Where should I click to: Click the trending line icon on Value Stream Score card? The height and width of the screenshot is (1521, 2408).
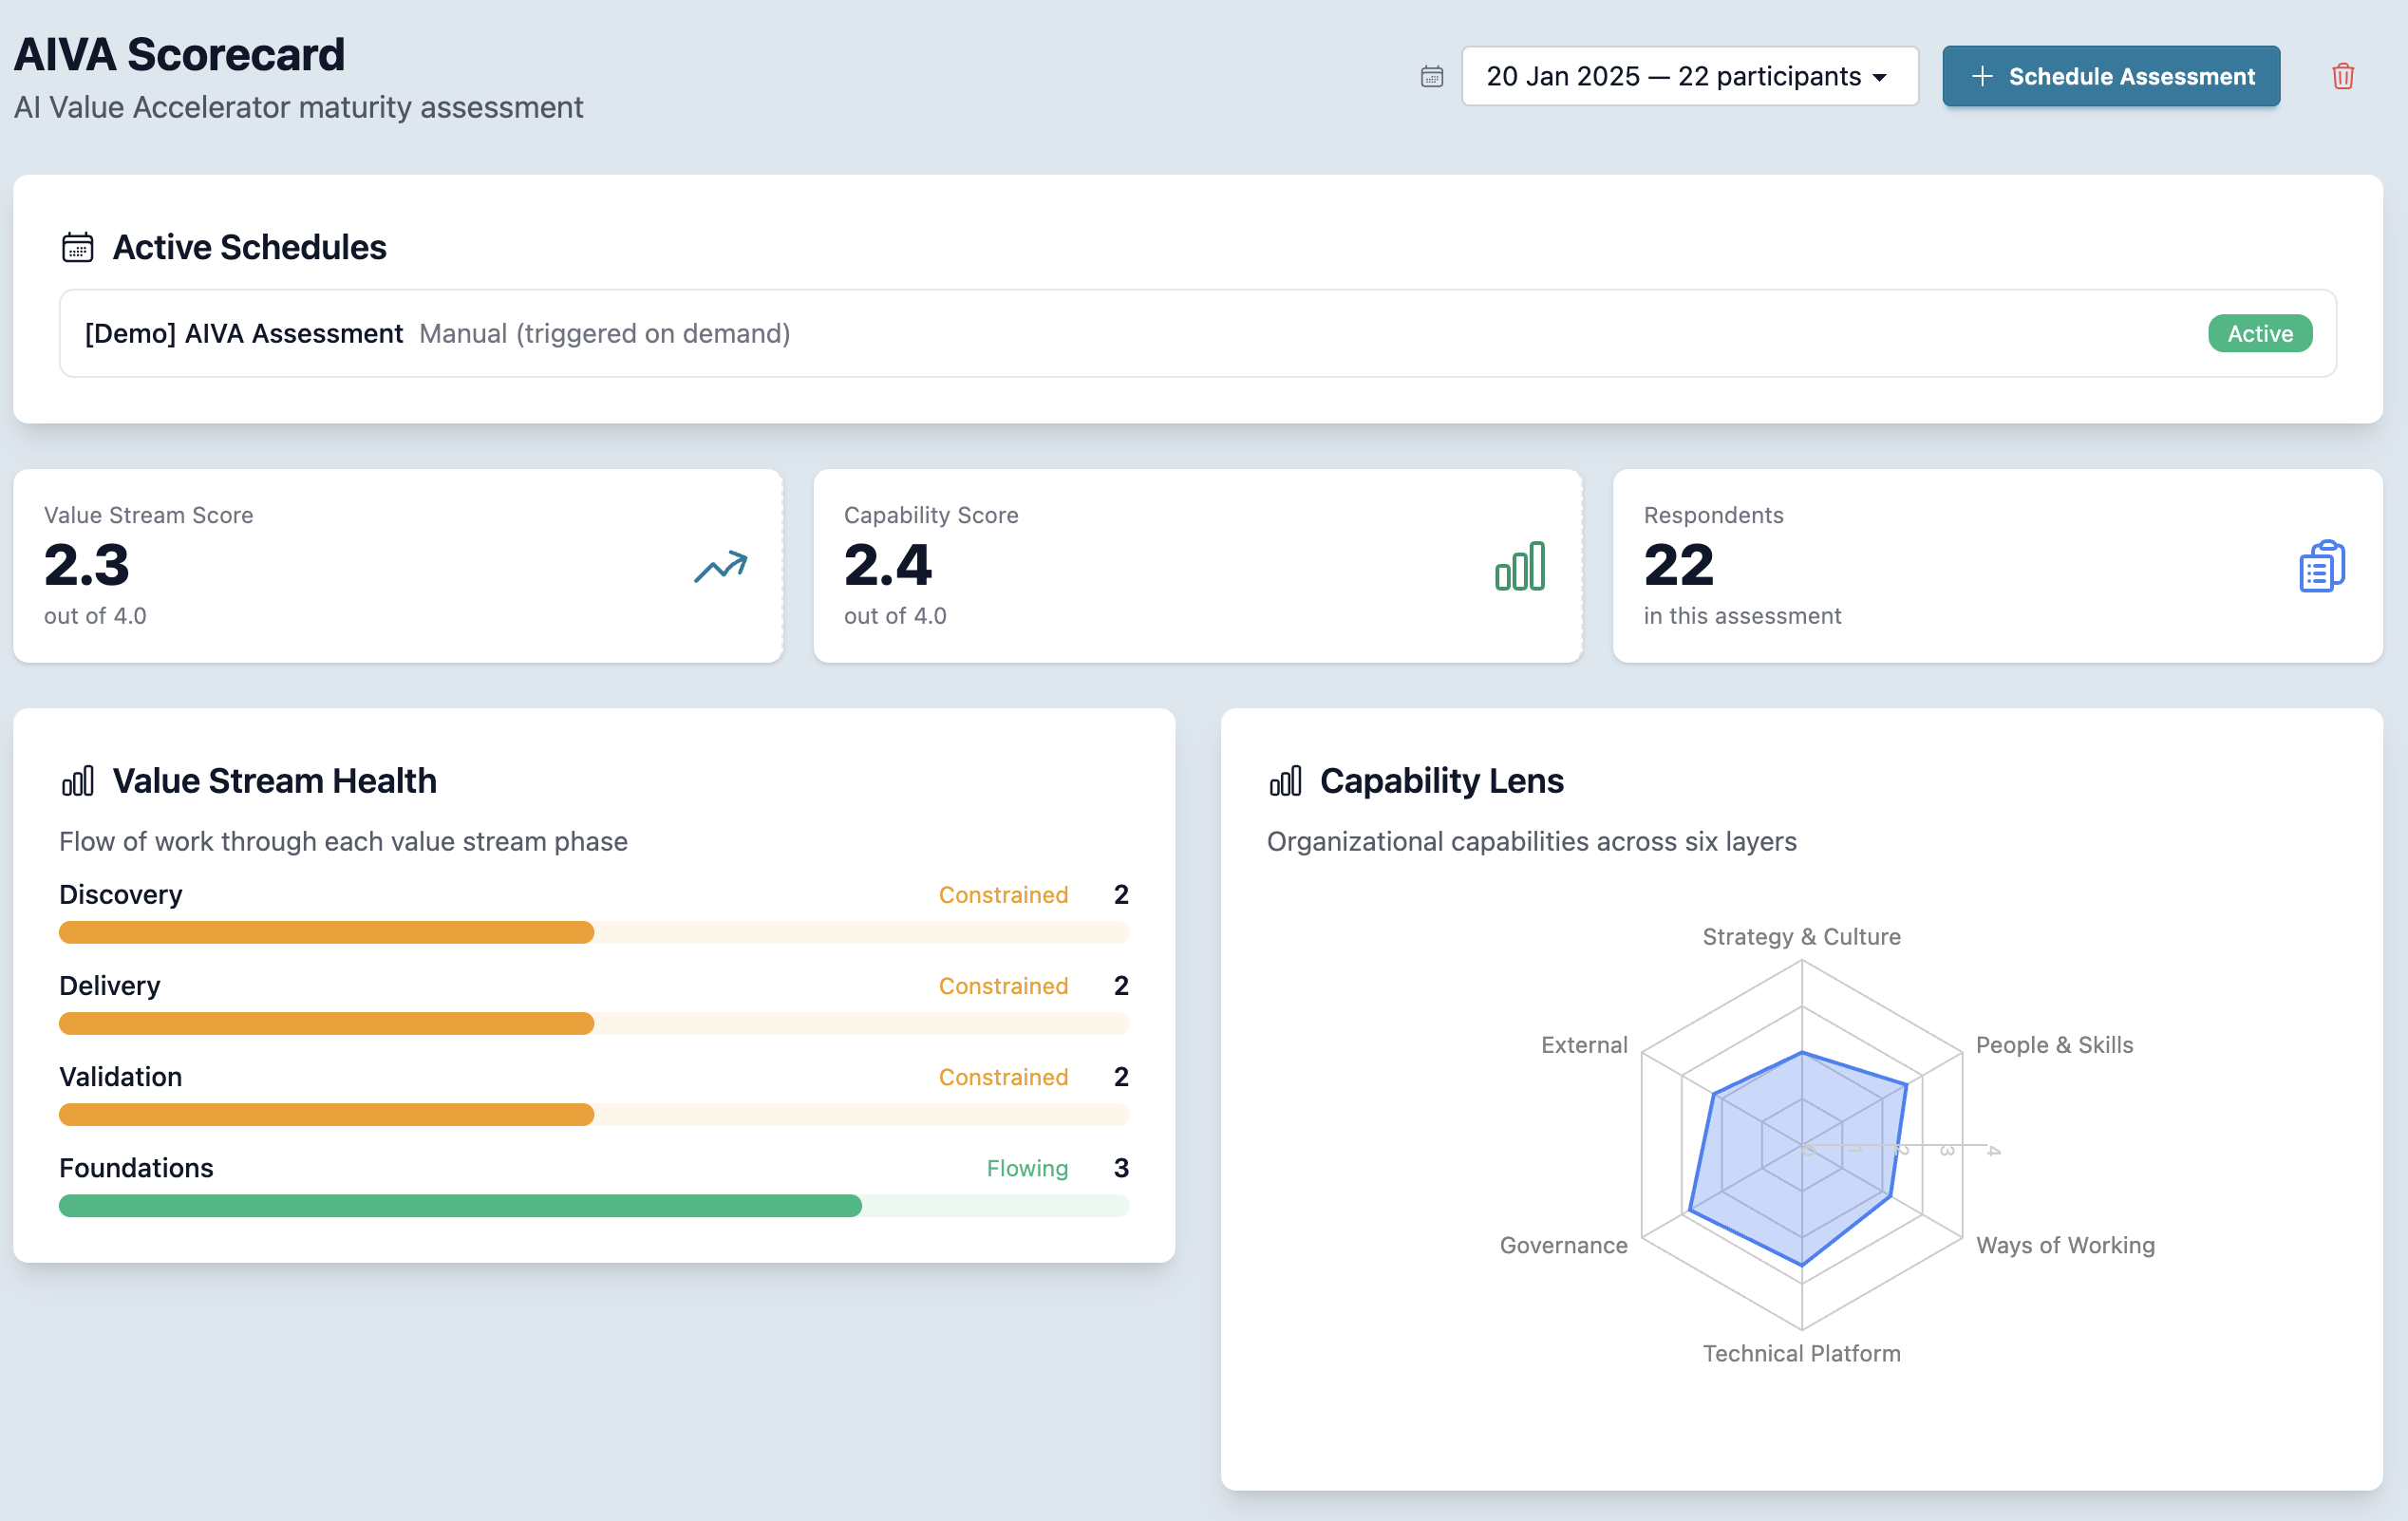(x=719, y=566)
